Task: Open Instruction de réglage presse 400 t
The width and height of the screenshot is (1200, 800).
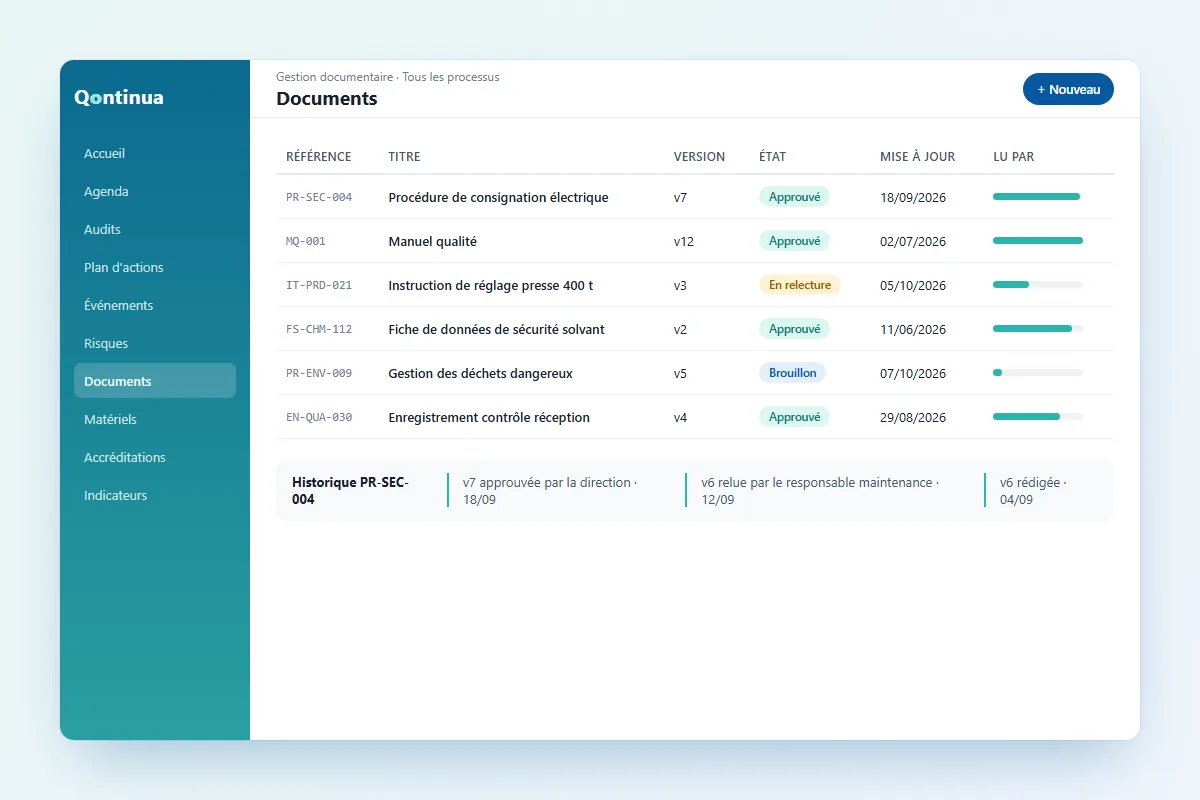Action: [491, 285]
